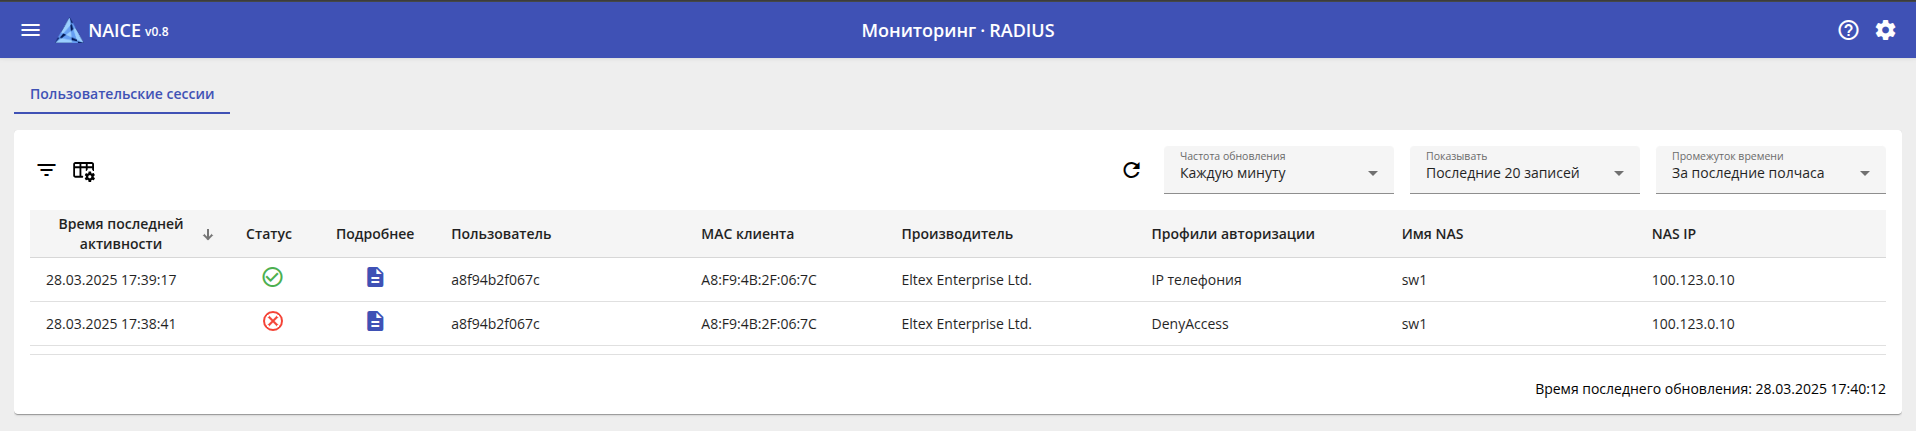This screenshot has width=1916, height=431.
Task: Open the hamburger navigation menu
Action: click(31, 30)
